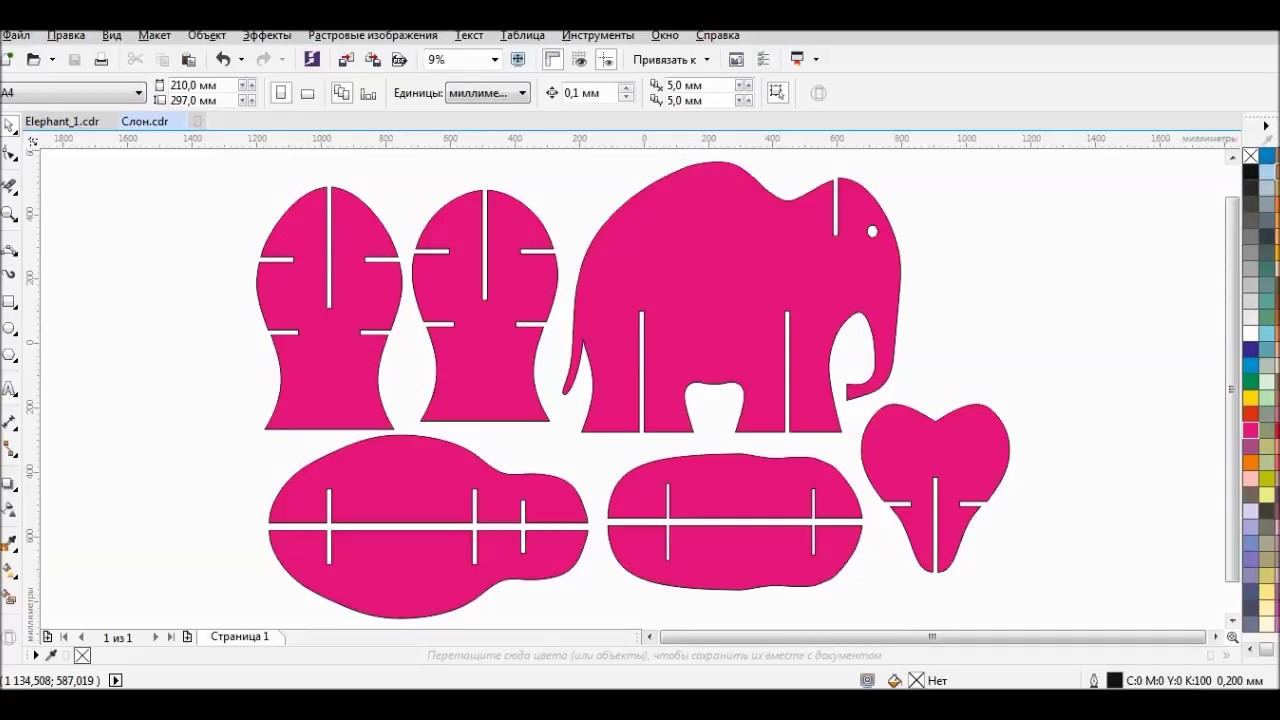Open the zoom level 9% dropdown
Image resolution: width=1280 pixels, height=720 pixels.
pos(494,60)
